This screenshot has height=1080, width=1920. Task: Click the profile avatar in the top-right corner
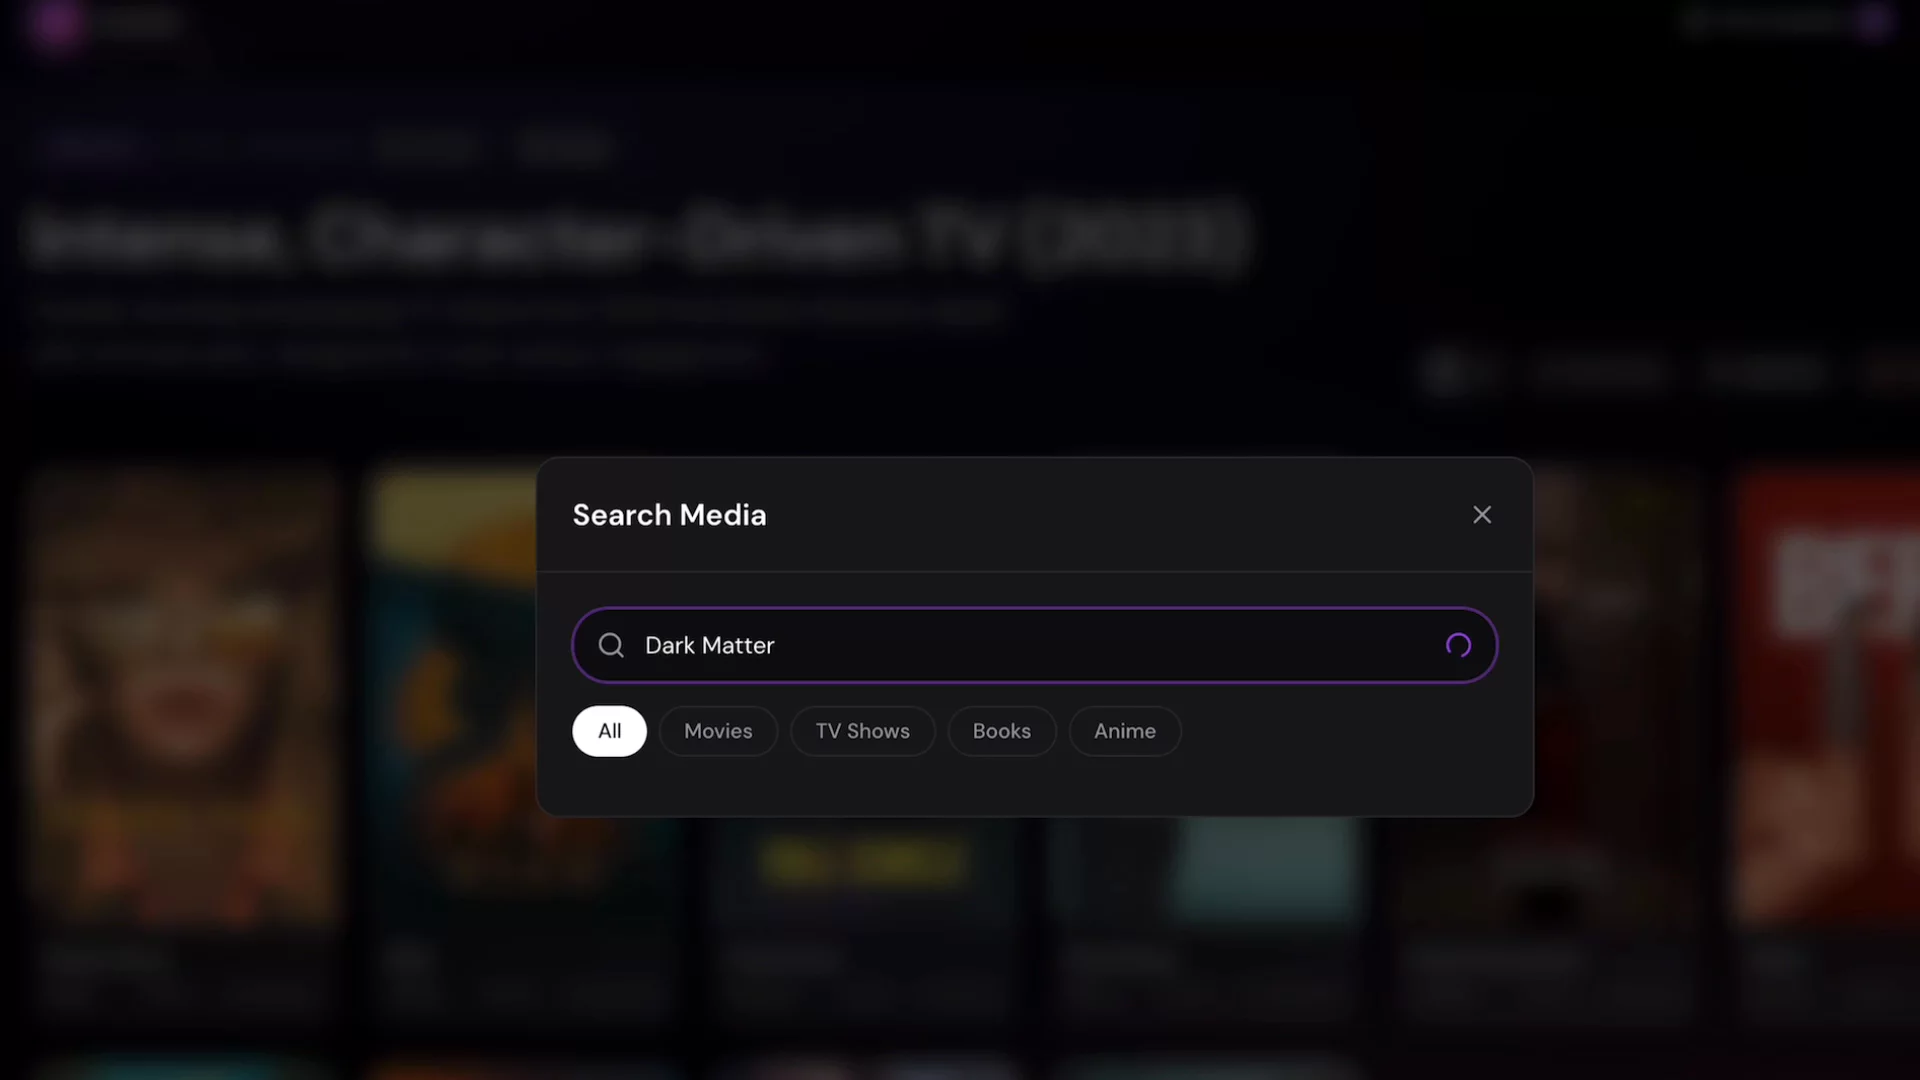tap(1878, 23)
